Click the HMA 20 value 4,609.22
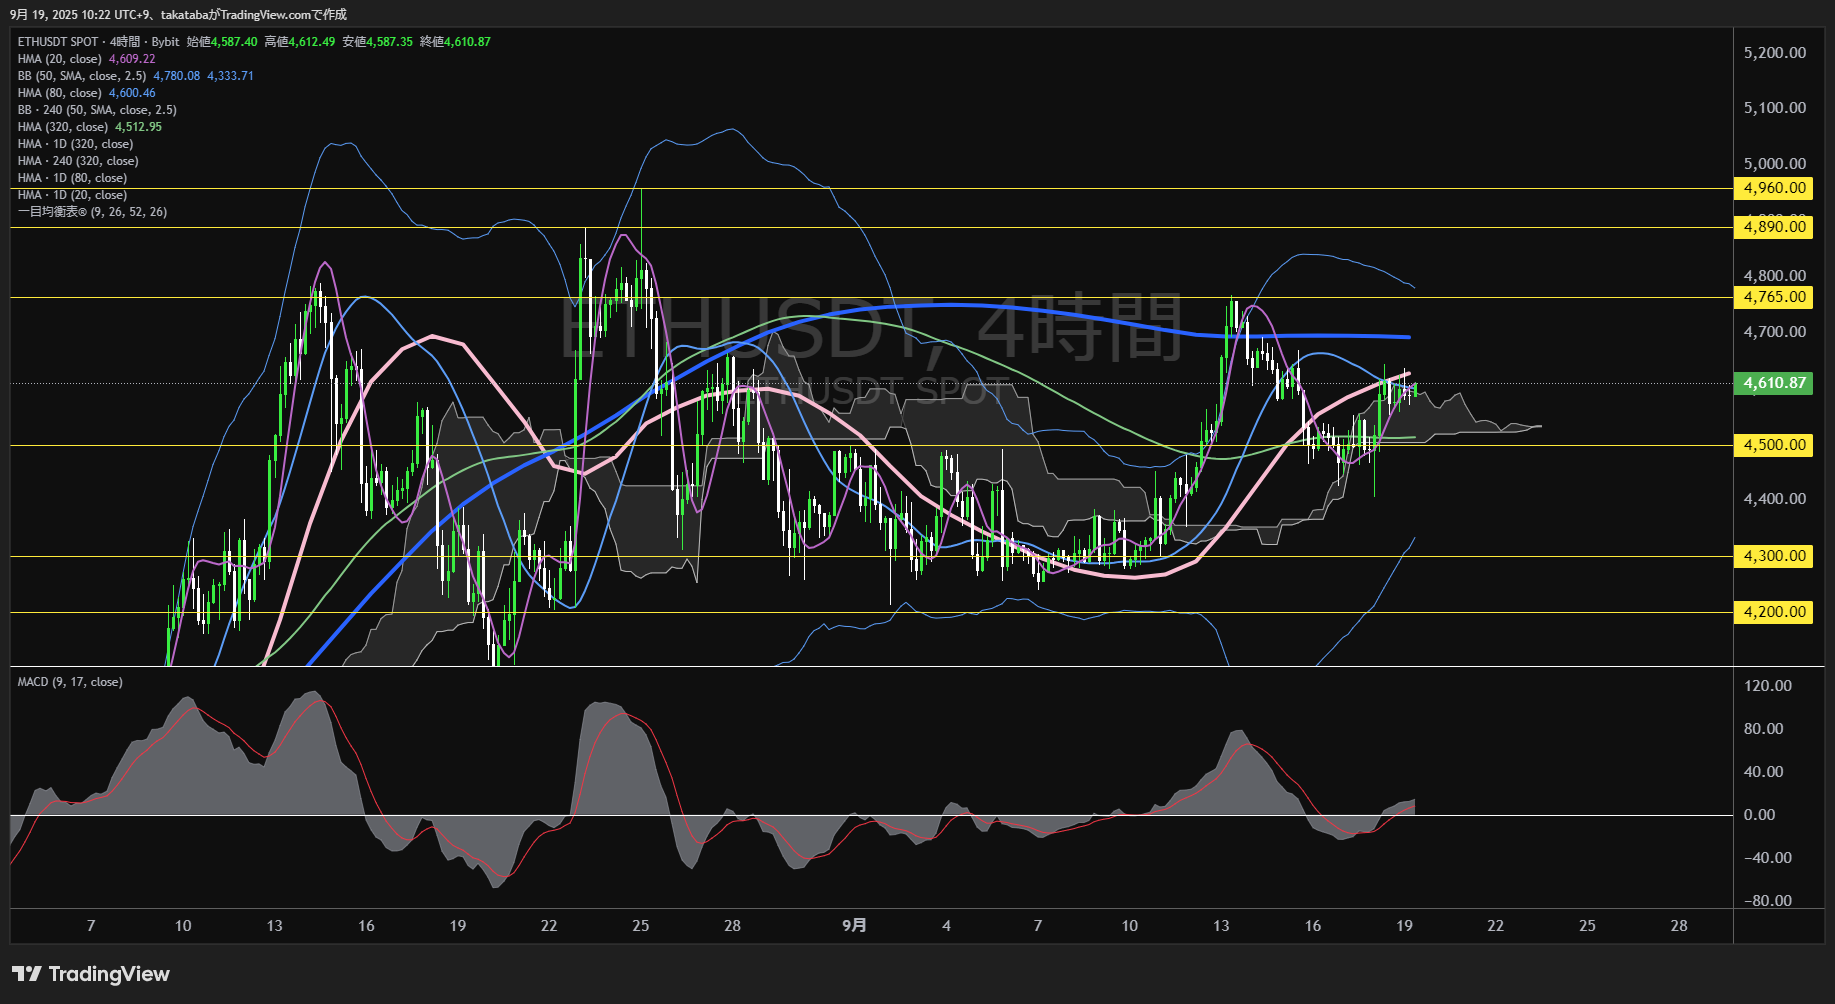This screenshot has height=1004, width=1835. [x=132, y=59]
